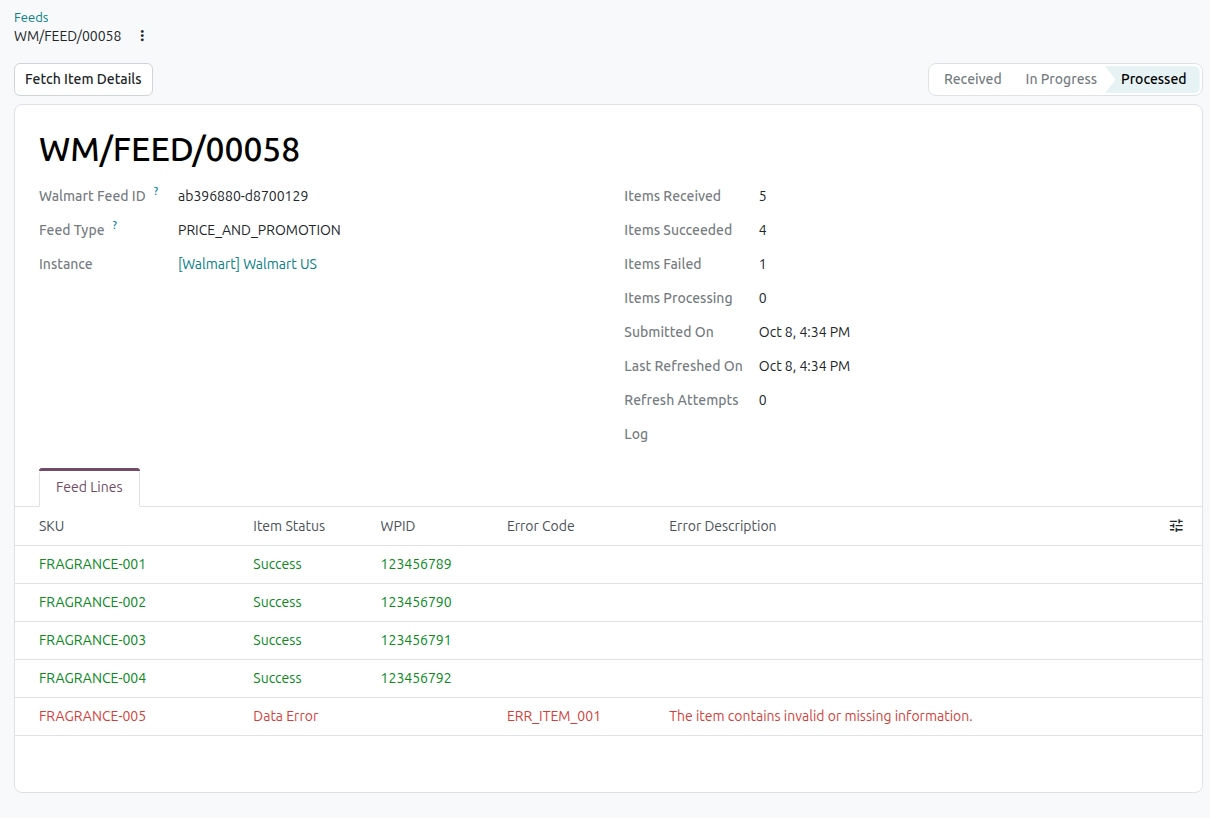1210x818 pixels.
Task: Sort by the Error Code column header
Action: [541, 526]
